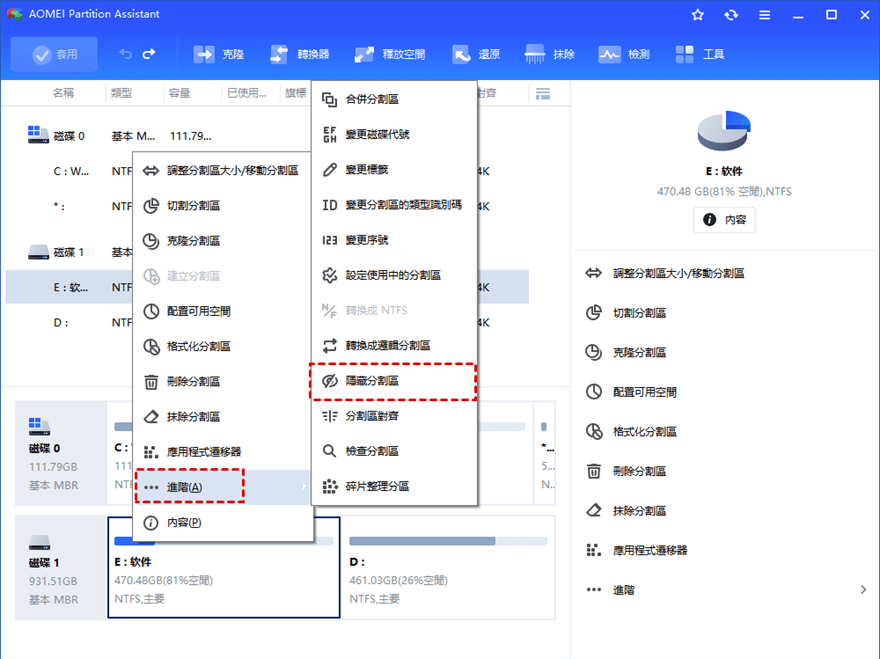Image resolution: width=880 pixels, height=659 pixels.
Task: Click 格式化分割區 in right panel
Action: [631, 432]
